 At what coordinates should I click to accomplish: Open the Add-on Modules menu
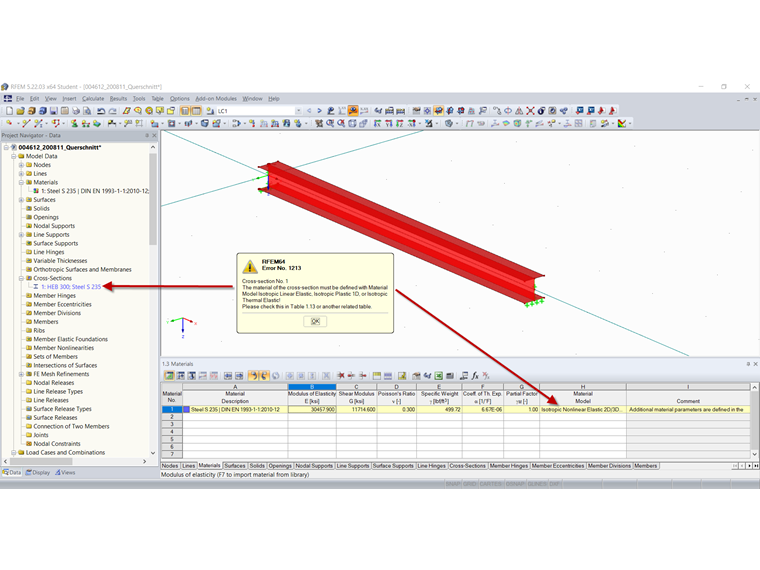(216, 98)
